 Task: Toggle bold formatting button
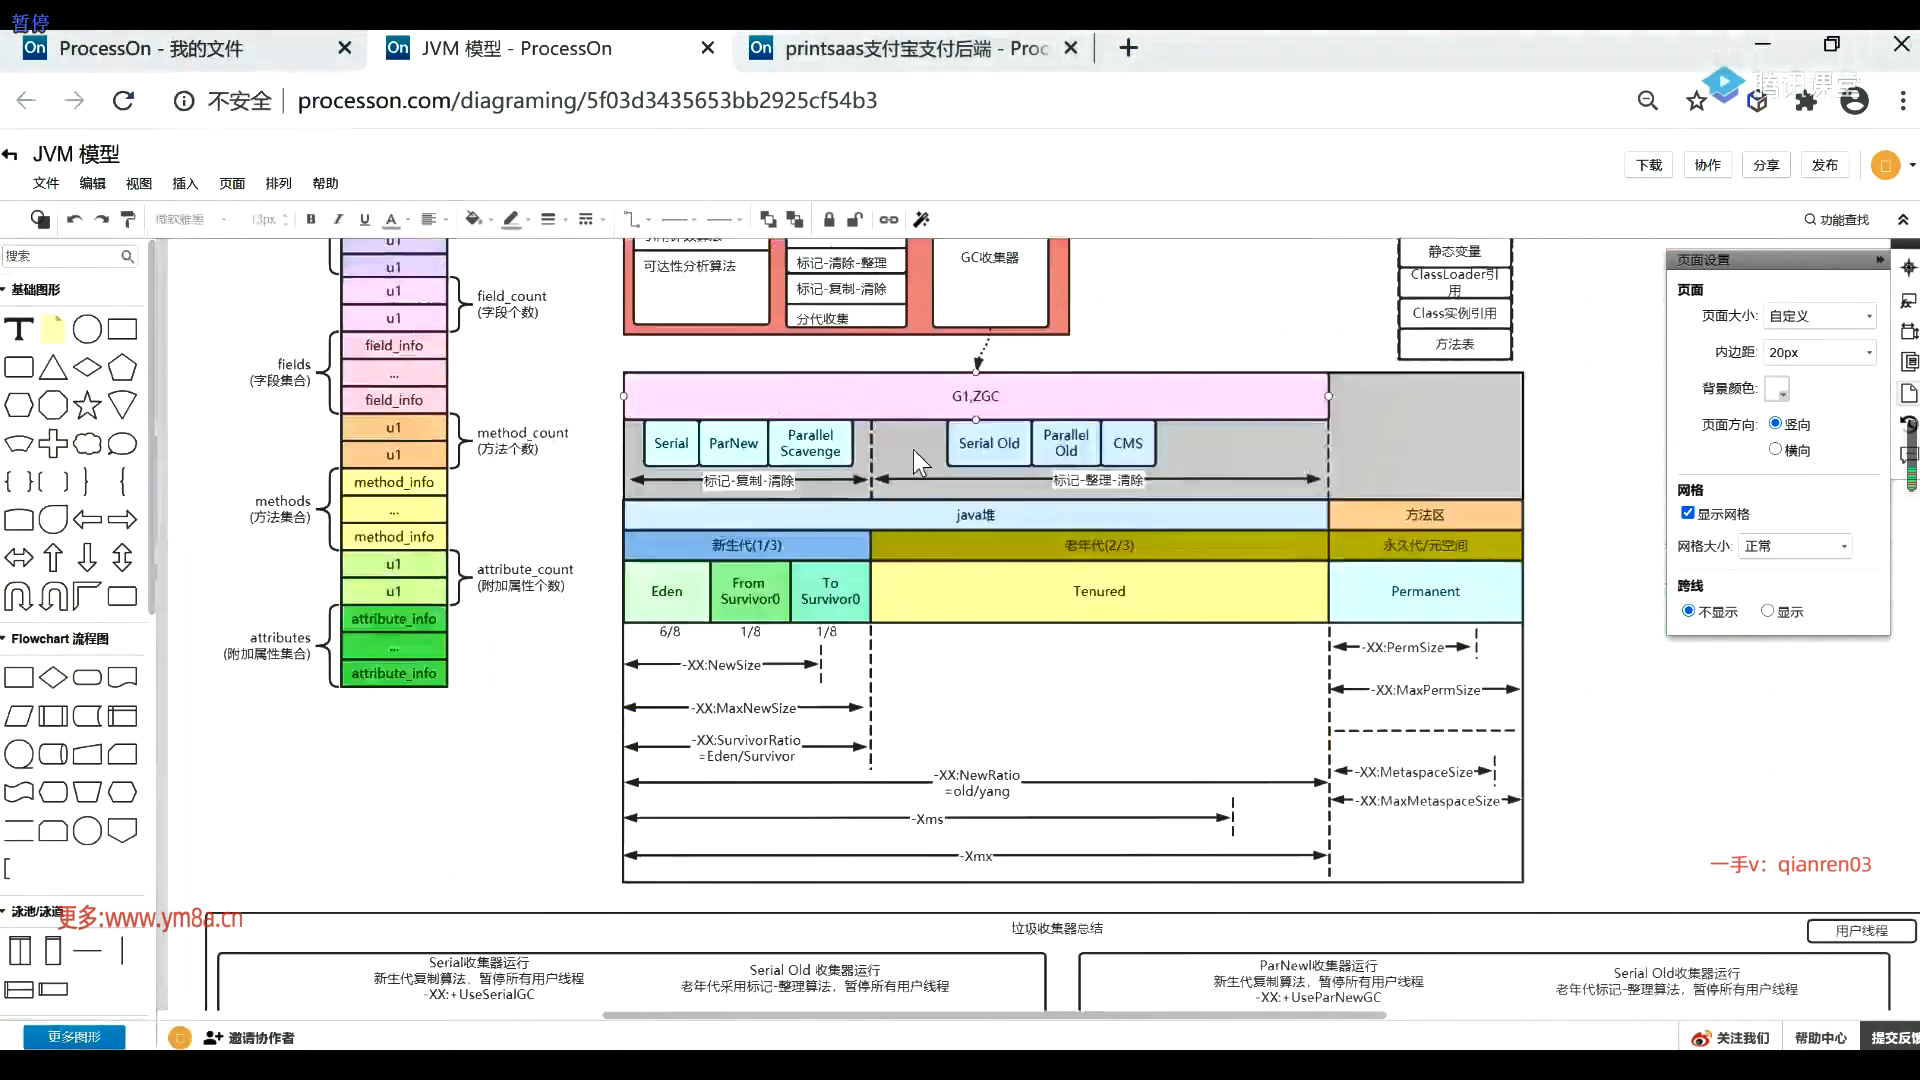[311, 219]
